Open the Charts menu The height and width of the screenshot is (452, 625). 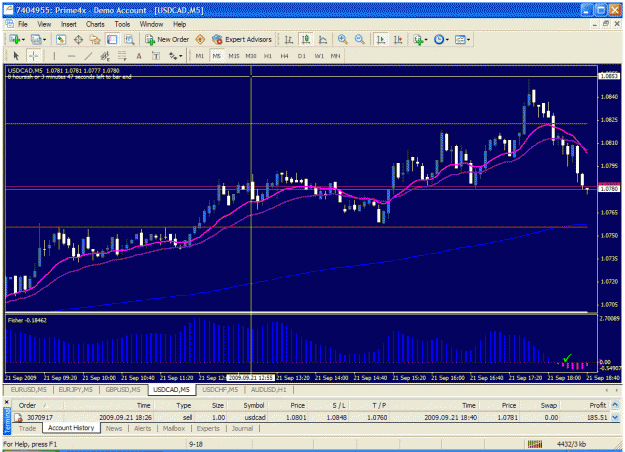[x=95, y=24]
